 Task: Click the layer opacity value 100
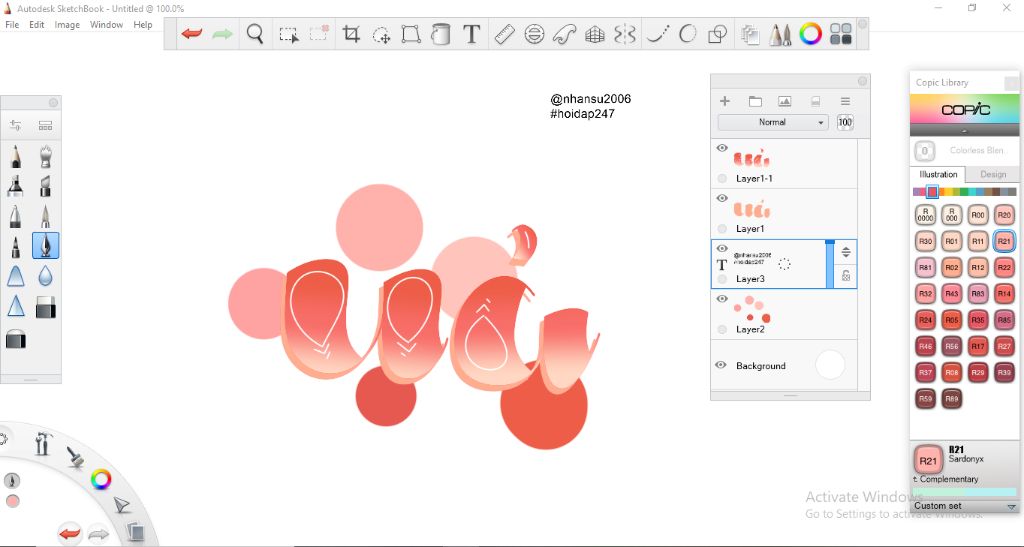845,122
